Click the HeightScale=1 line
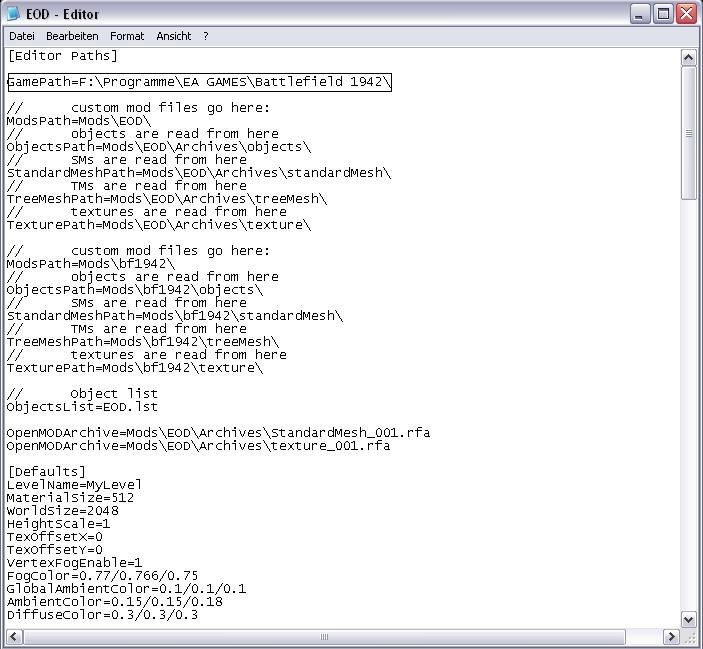Viewport: 703px width, 649px height. click(58, 524)
